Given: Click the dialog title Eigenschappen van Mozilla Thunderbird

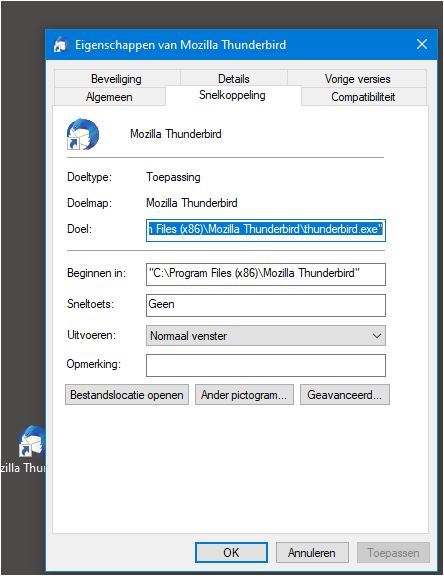Looking at the screenshot, I should (180, 45).
